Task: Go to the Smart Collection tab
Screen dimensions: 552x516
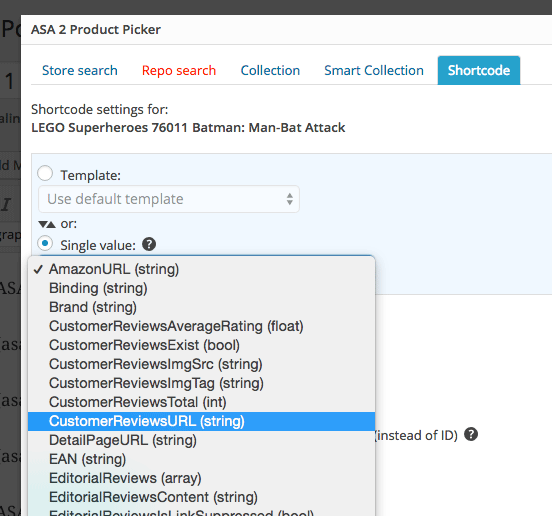Action: [x=374, y=70]
